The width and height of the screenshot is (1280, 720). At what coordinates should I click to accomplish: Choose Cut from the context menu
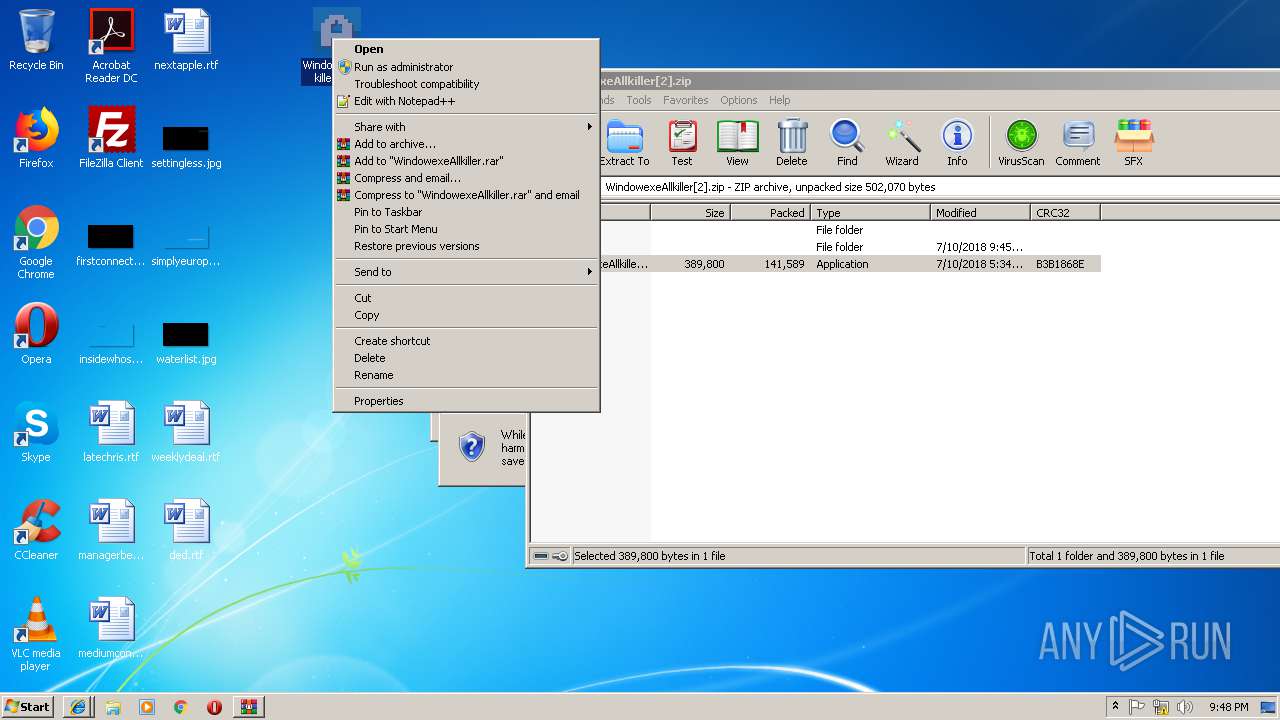pyautogui.click(x=466, y=298)
